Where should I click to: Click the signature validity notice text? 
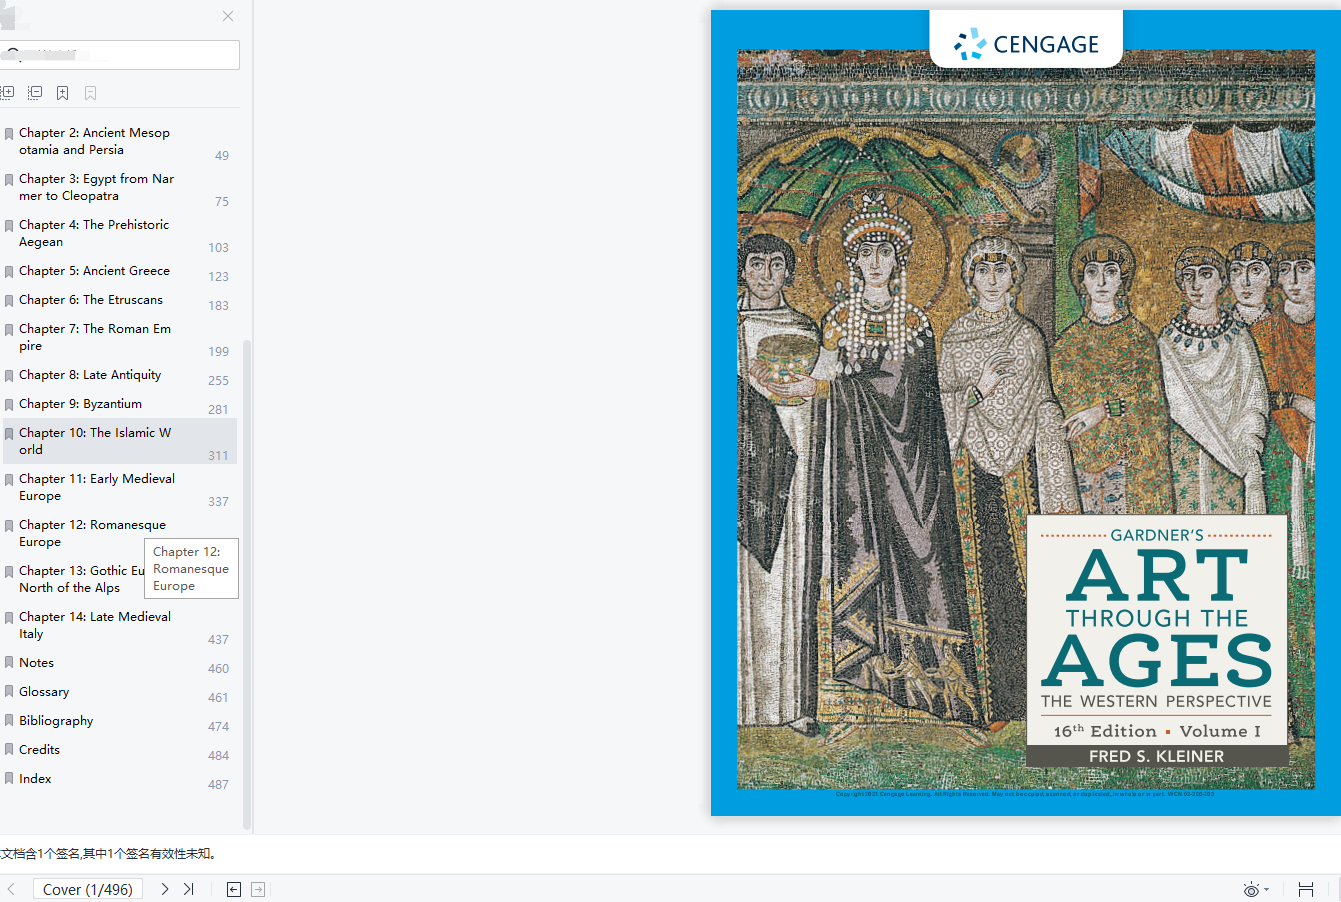(x=108, y=854)
